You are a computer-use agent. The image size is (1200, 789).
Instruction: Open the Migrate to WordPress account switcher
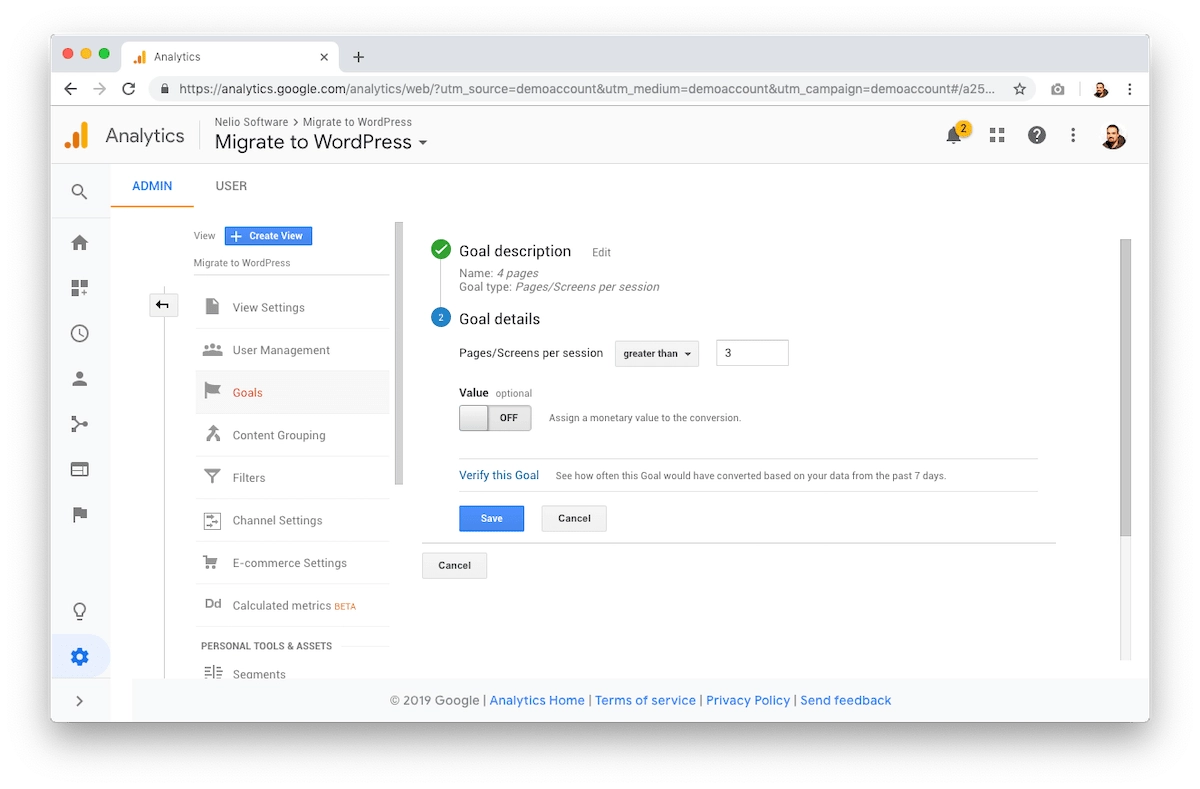click(321, 142)
